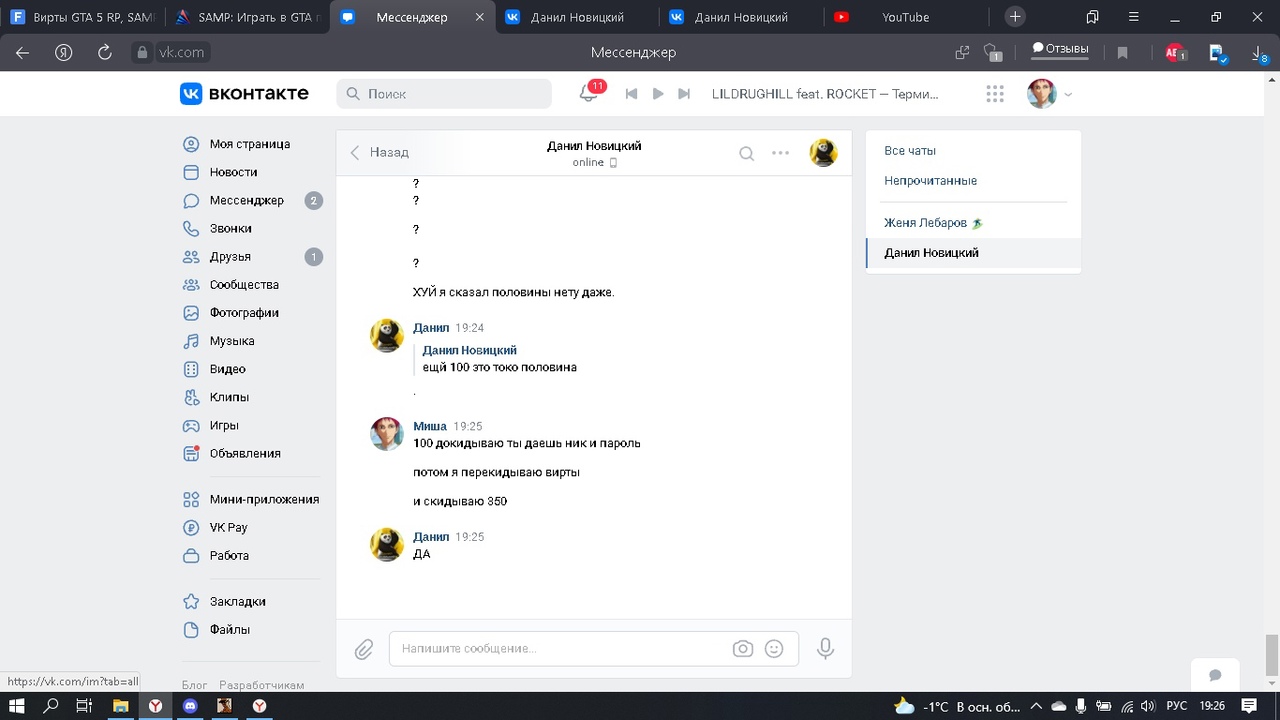The width and height of the screenshot is (1280, 720).
Task: Open Музыка section in sidebar
Action: (x=232, y=341)
